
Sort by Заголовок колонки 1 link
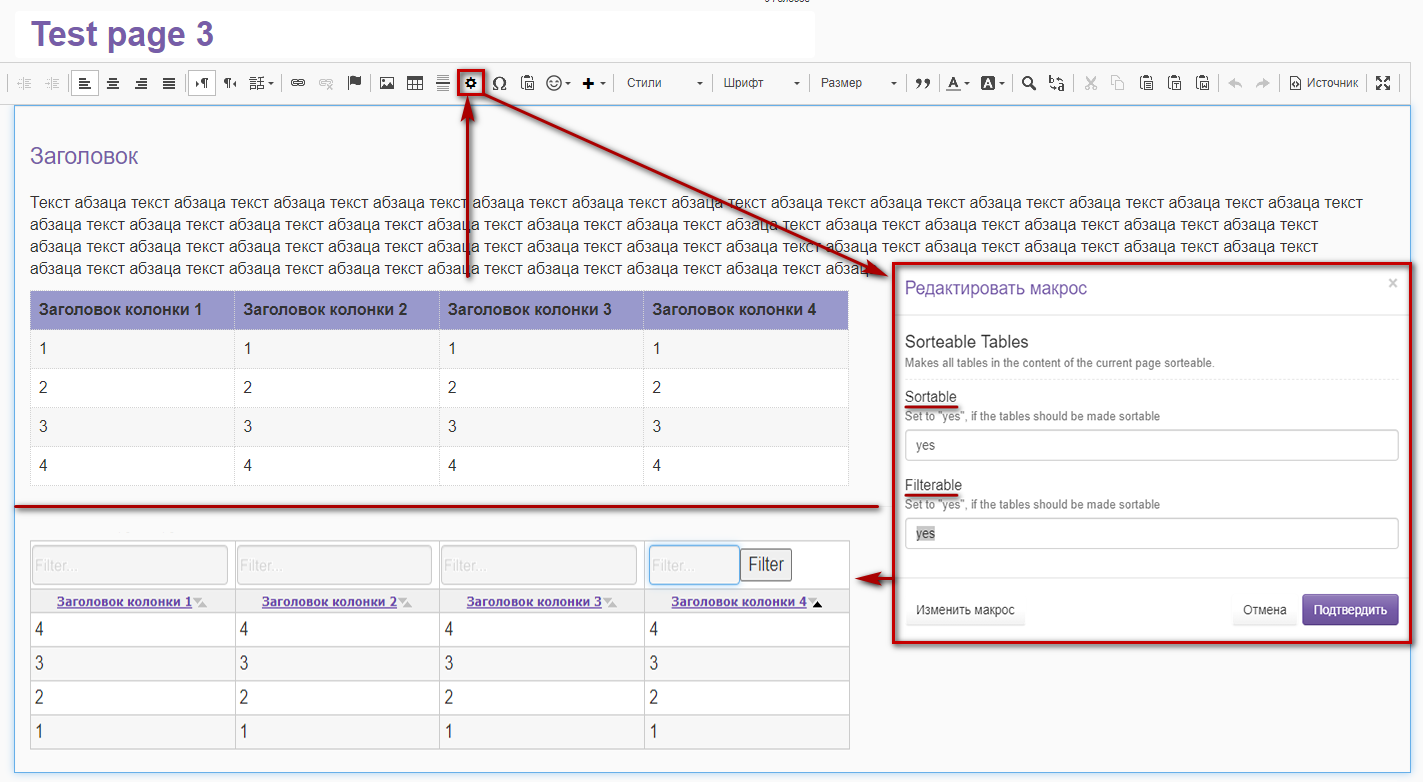pyautogui.click(x=124, y=602)
